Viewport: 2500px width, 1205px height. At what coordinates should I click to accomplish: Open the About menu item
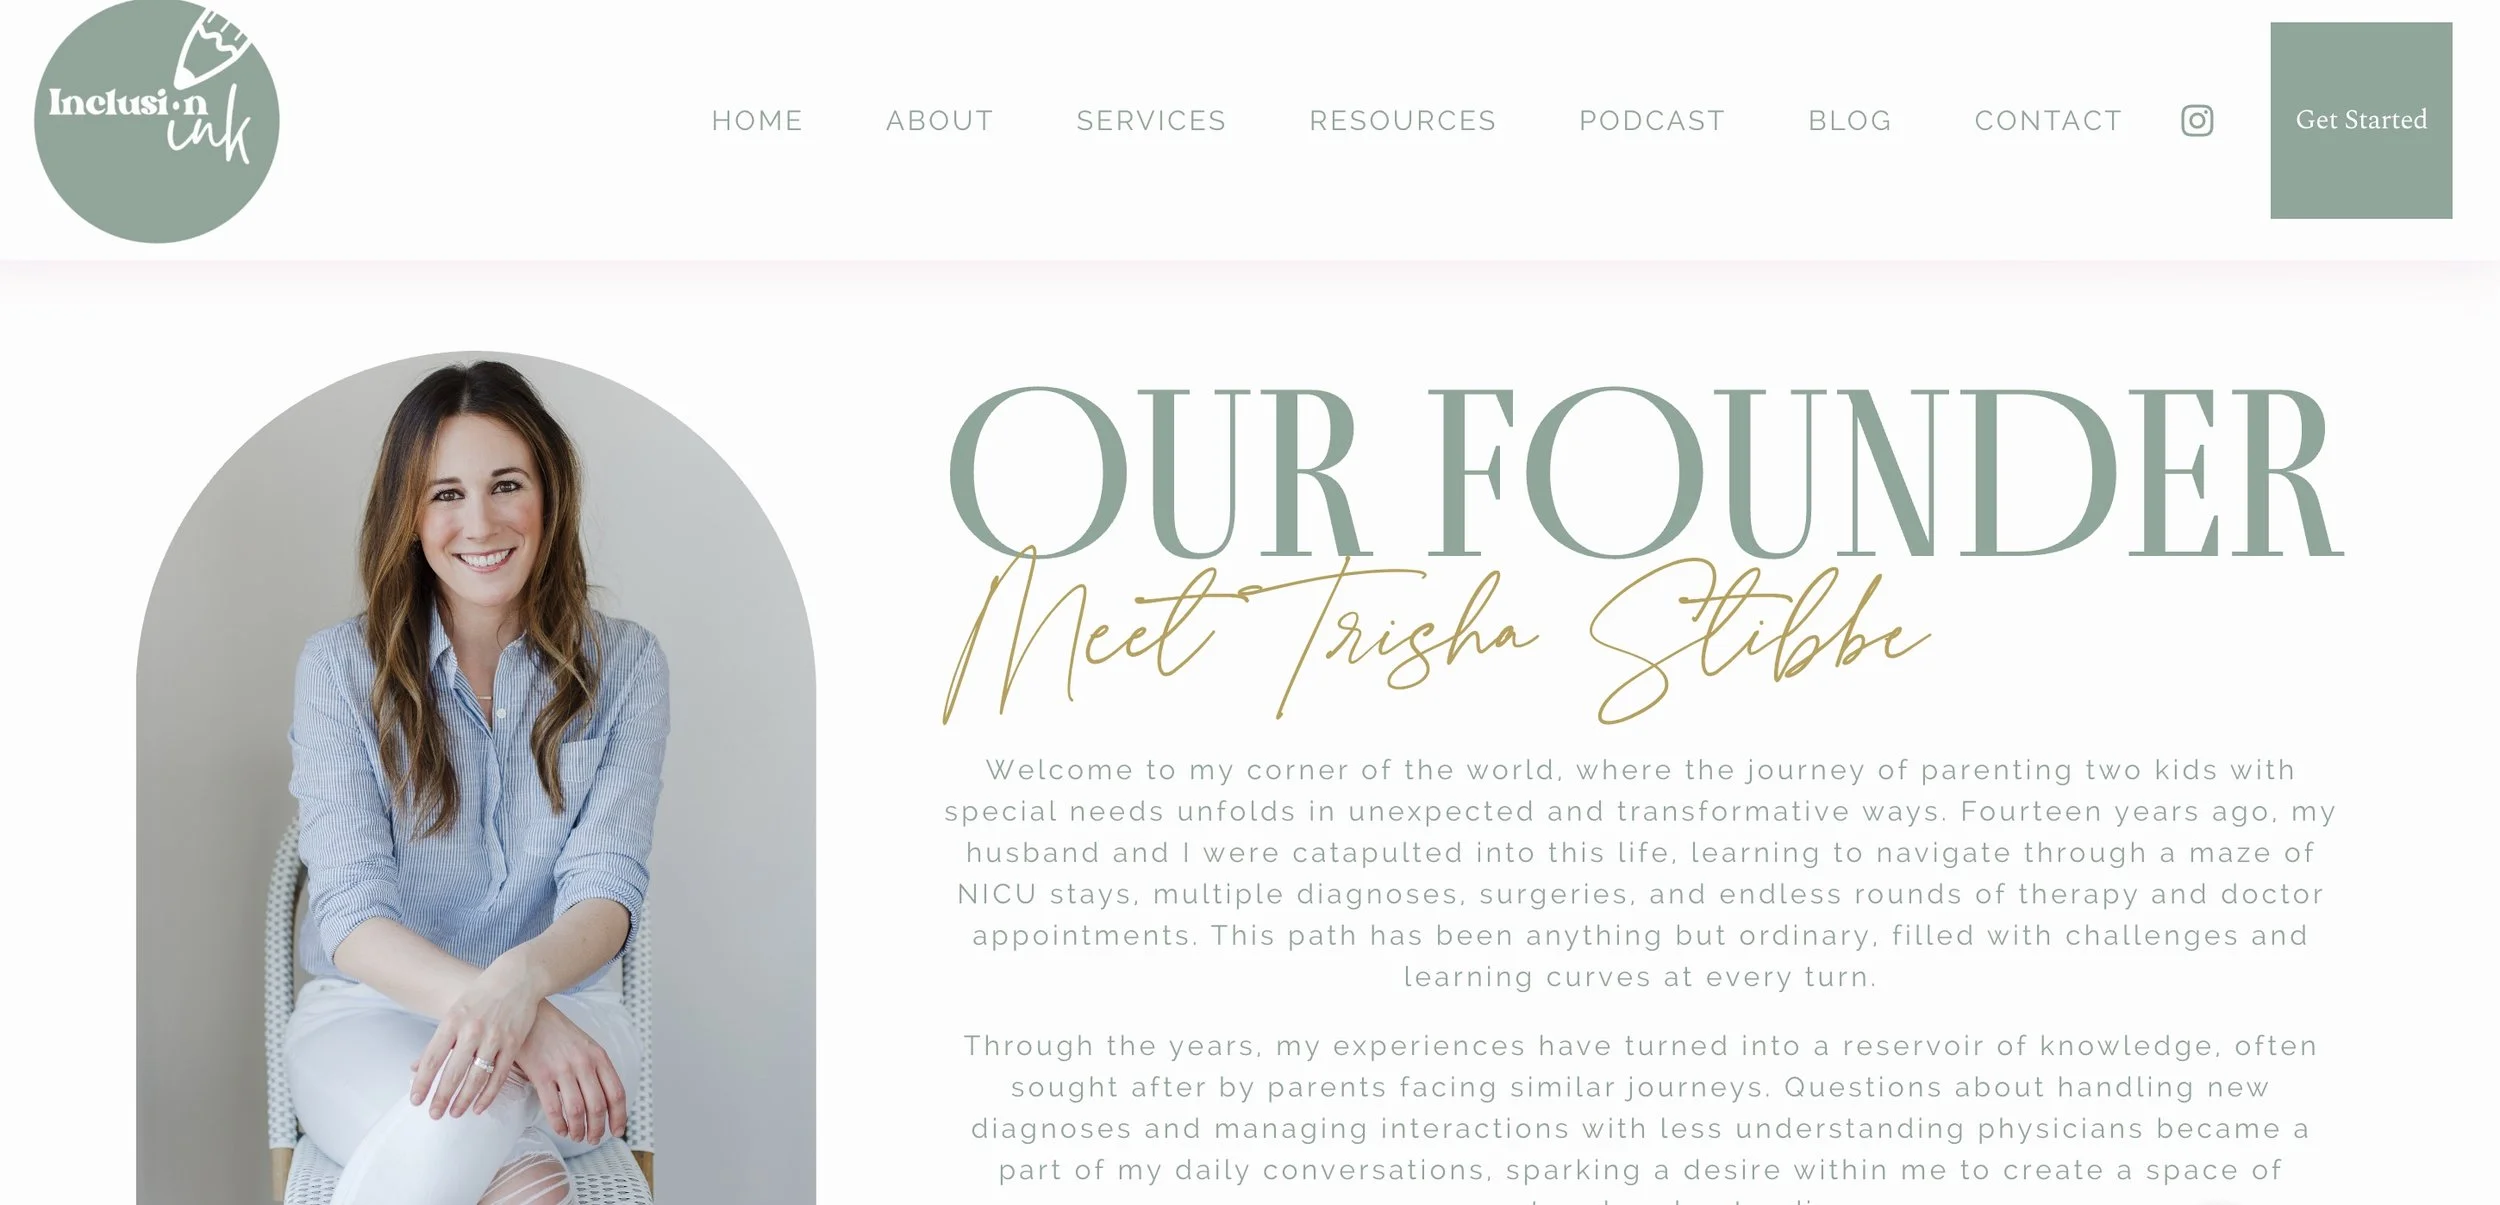(939, 121)
